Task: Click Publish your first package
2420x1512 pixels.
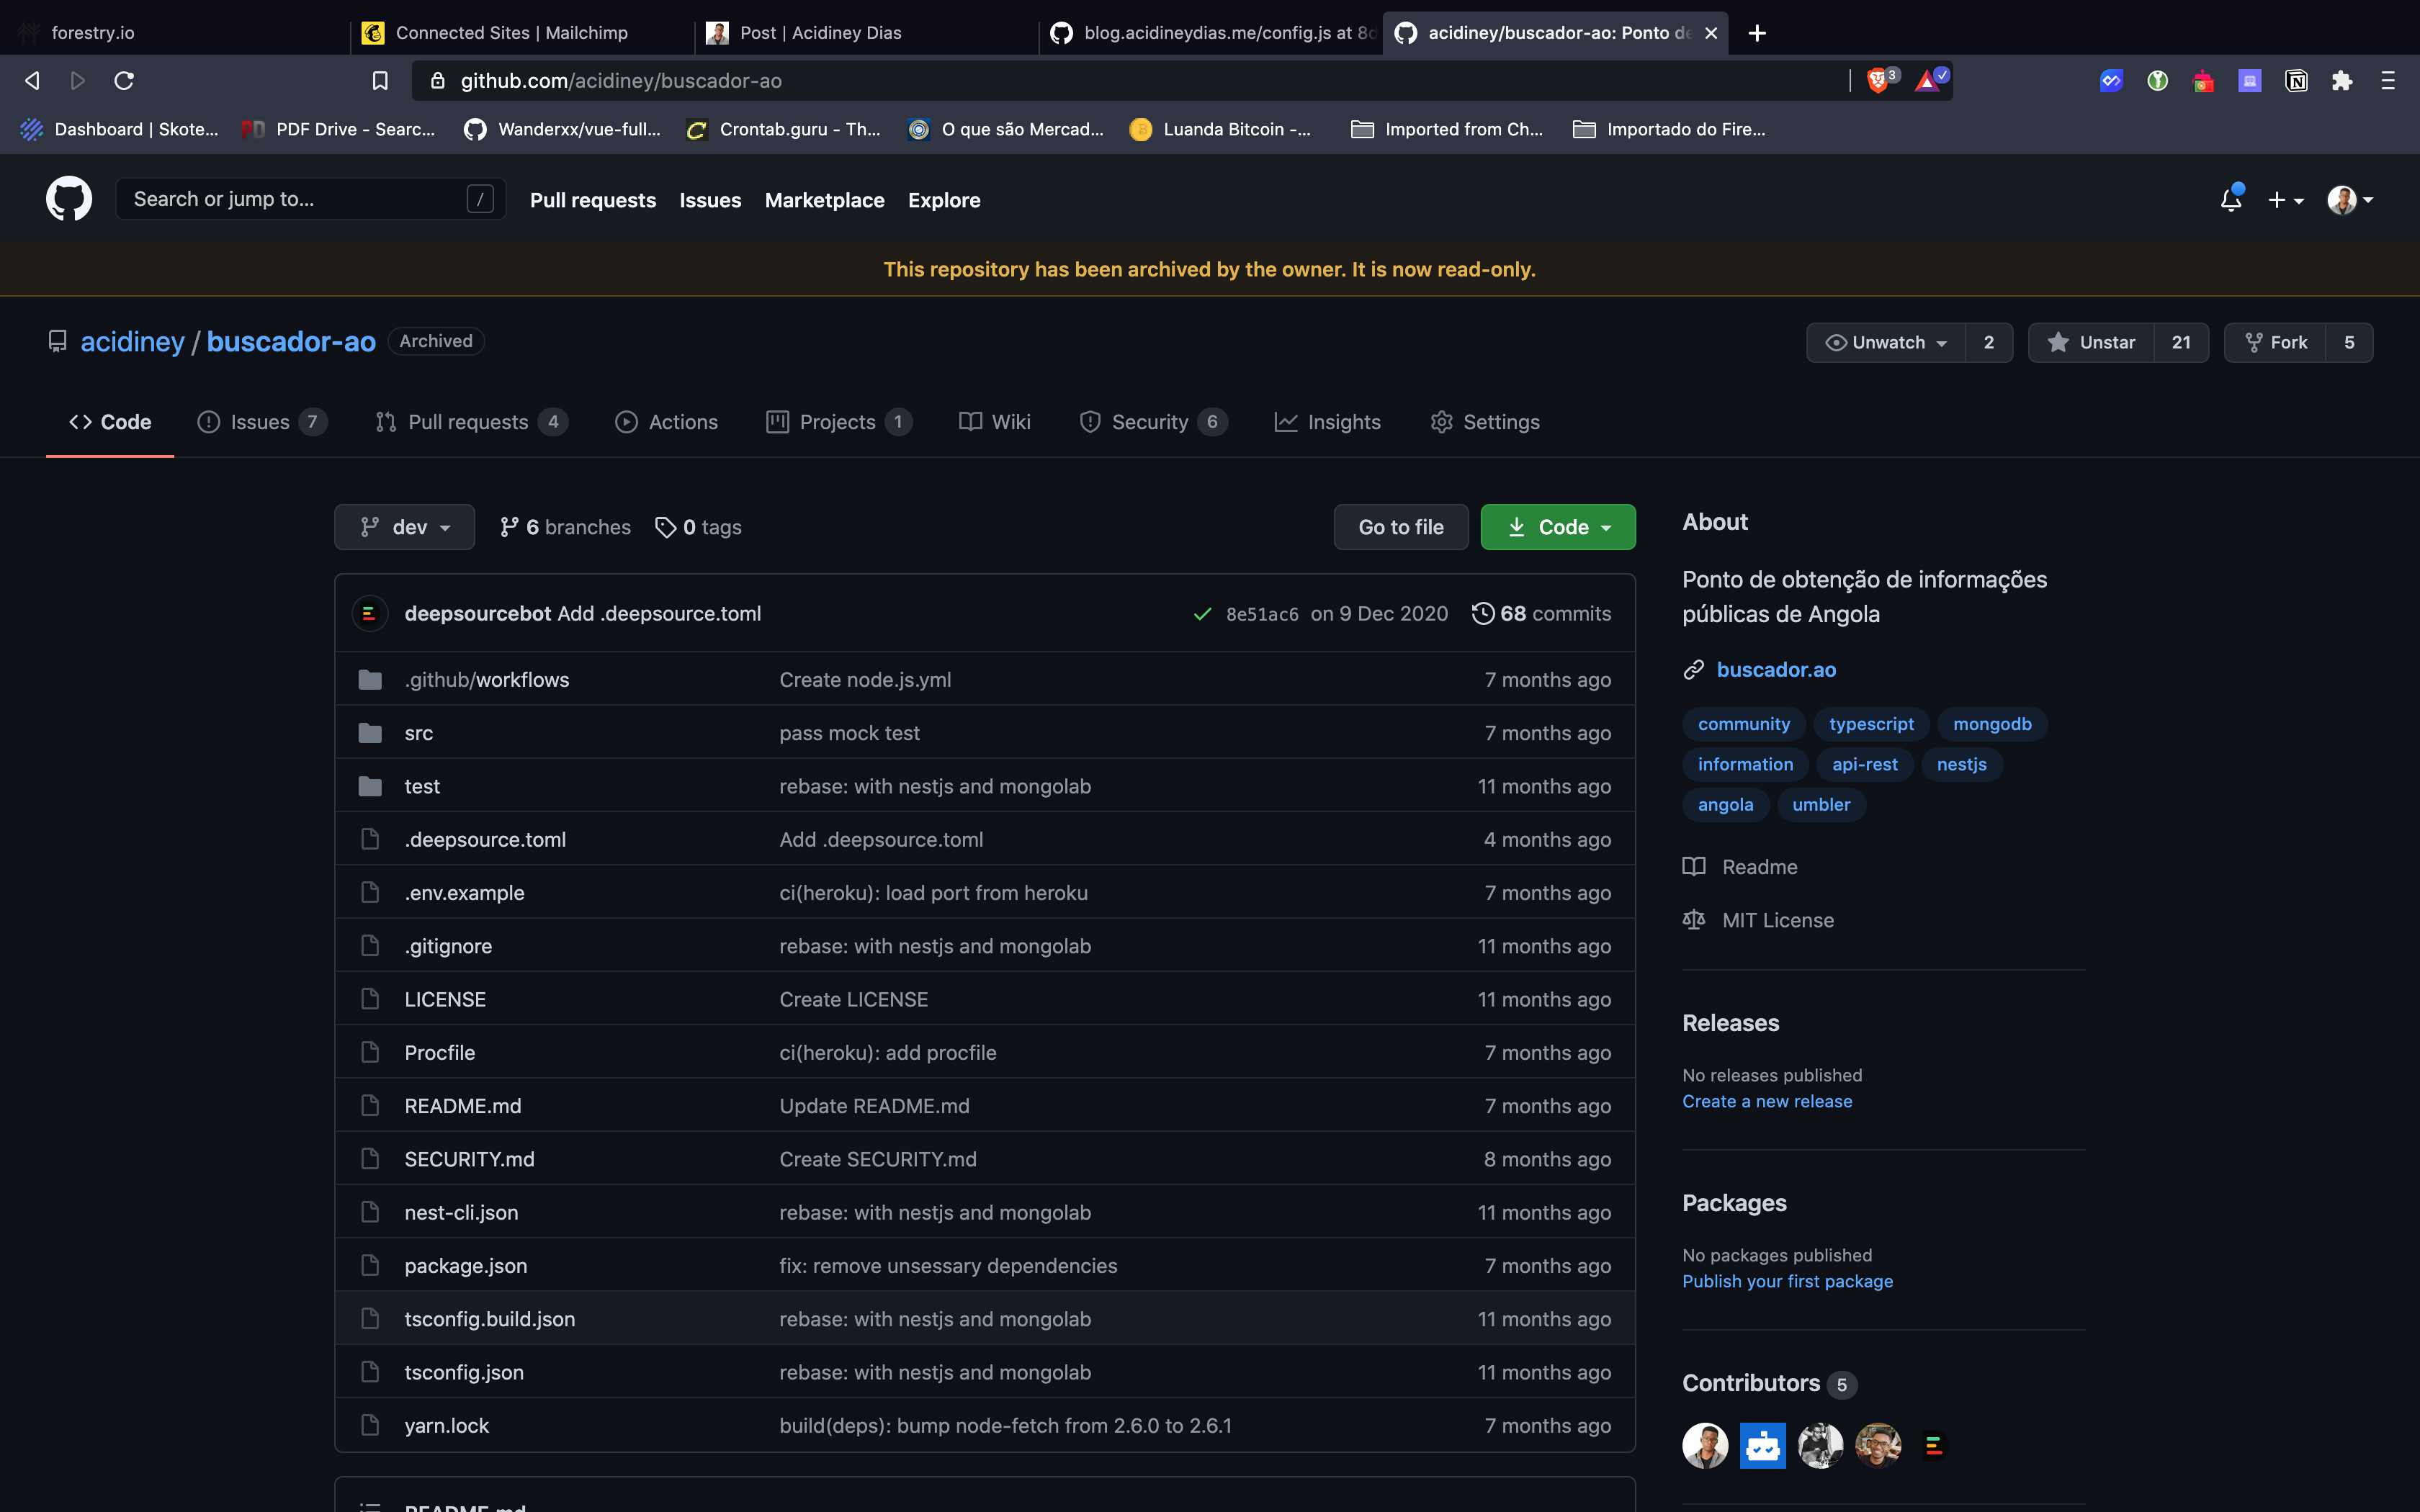Action: [1787, 1281]
